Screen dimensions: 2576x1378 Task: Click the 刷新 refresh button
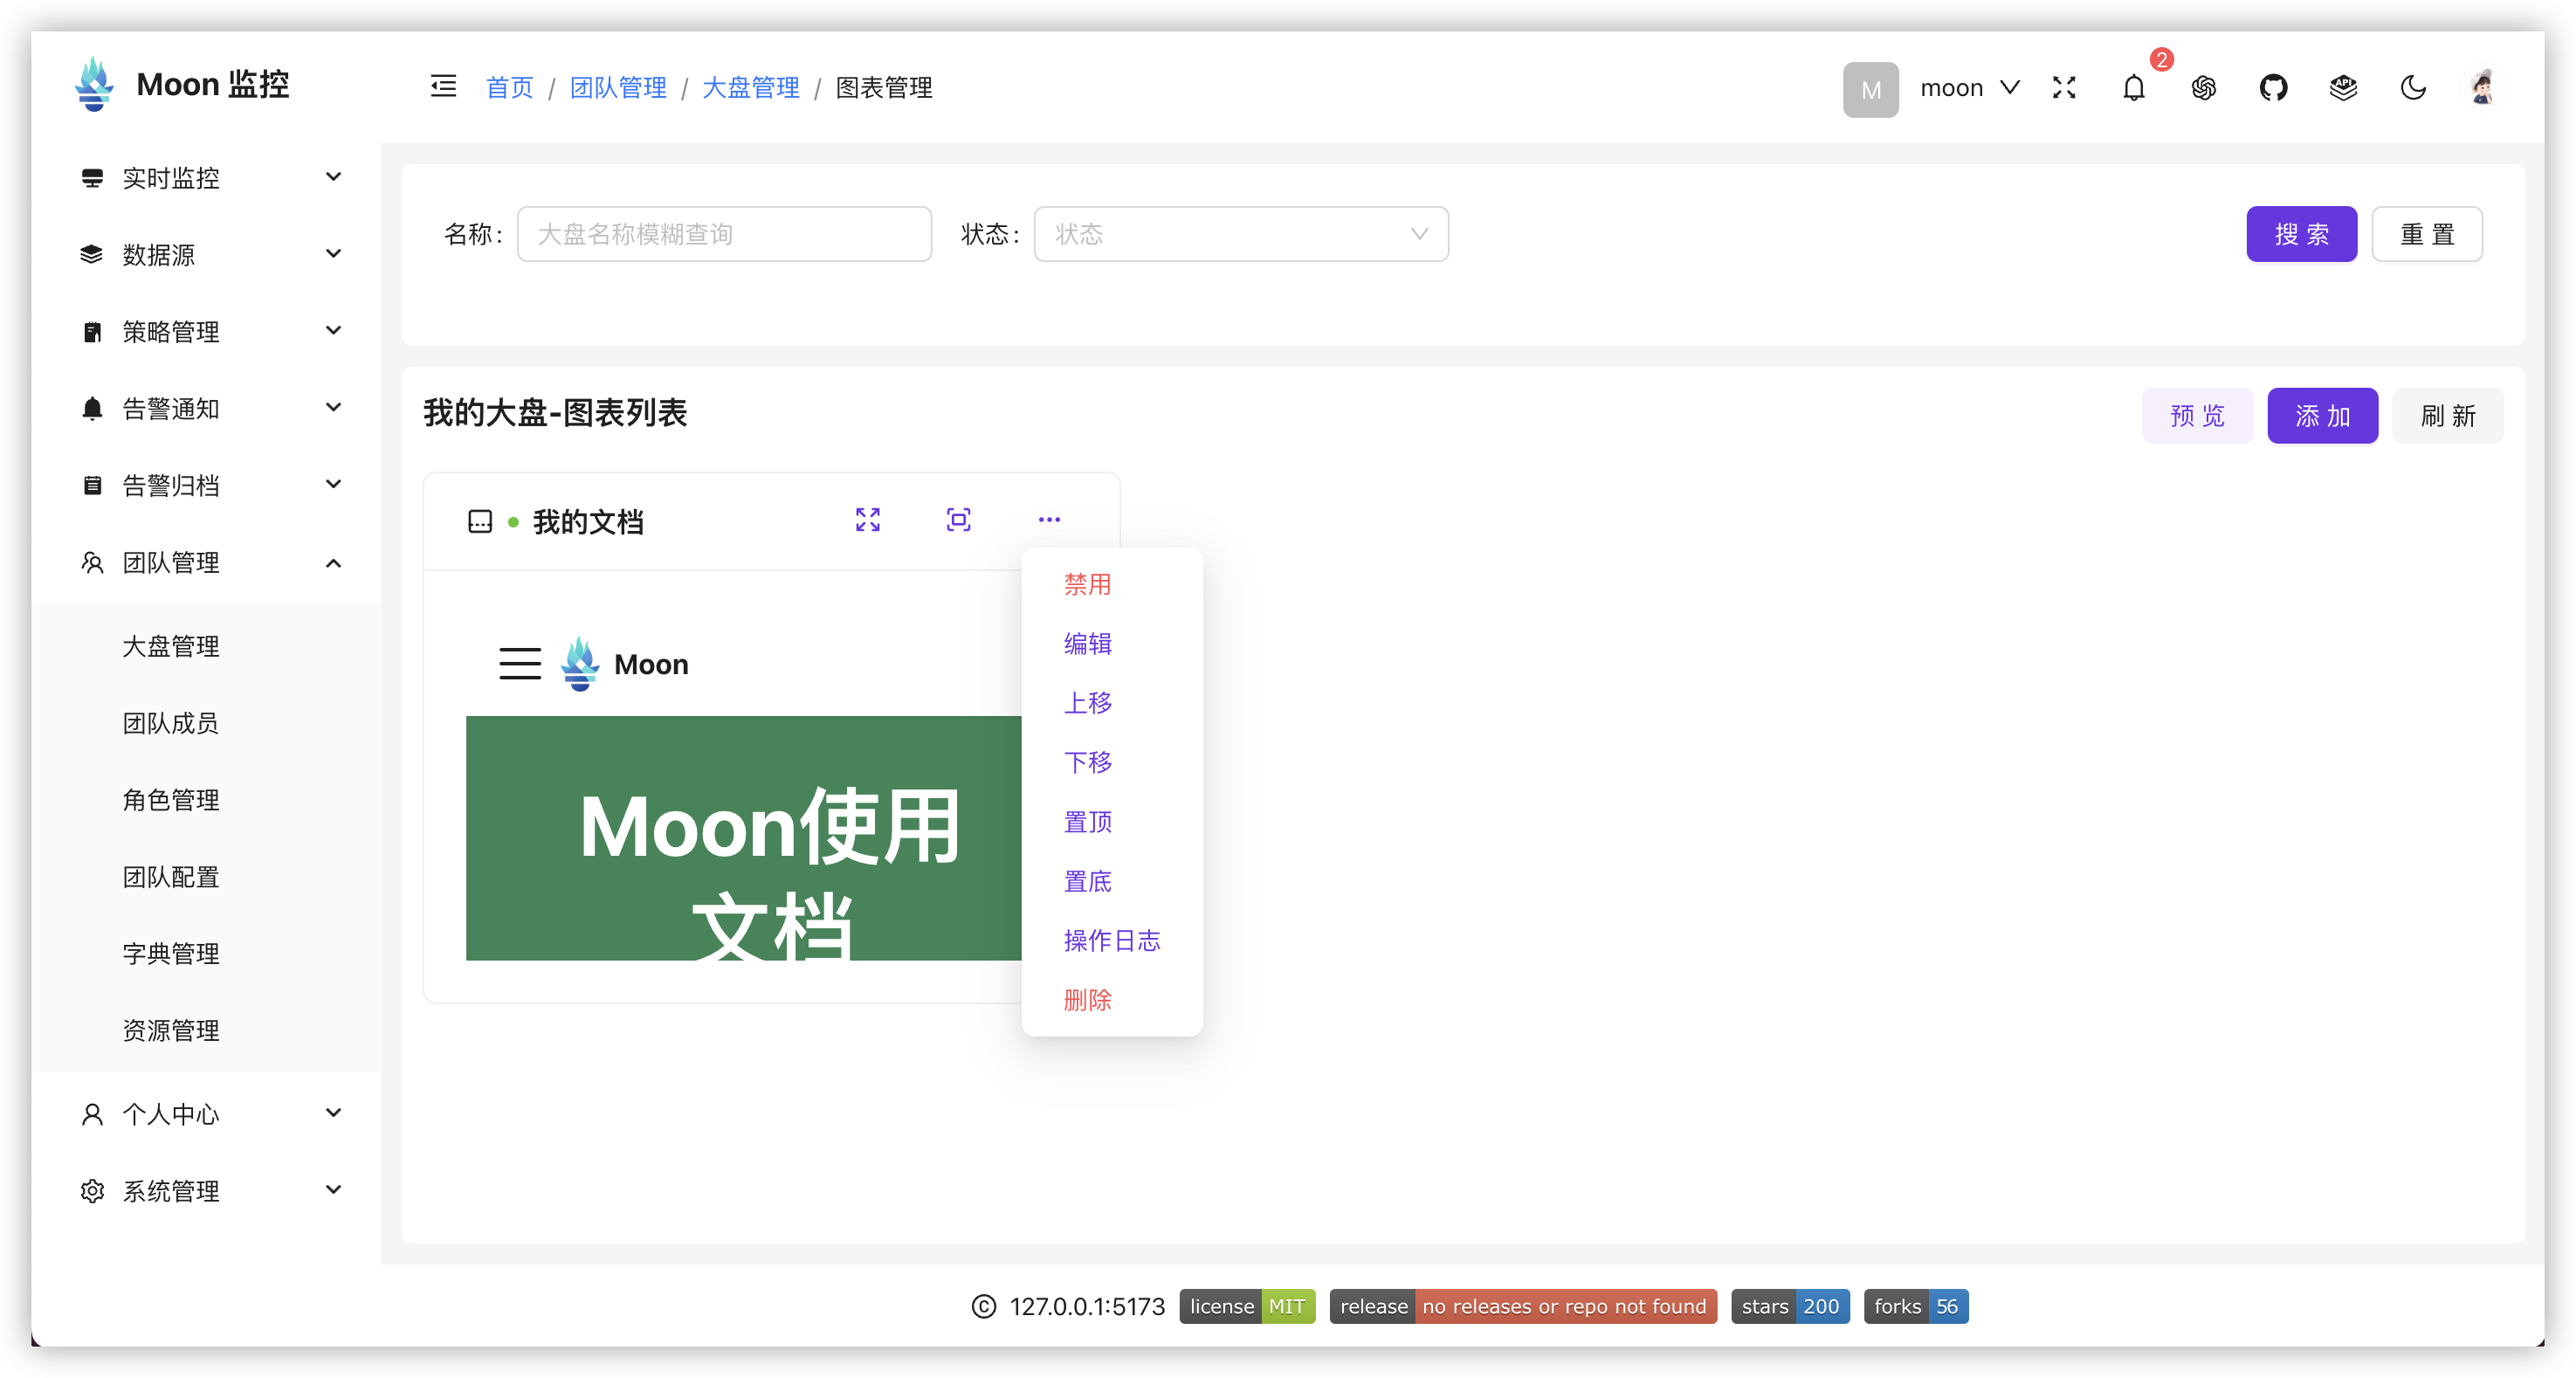coord(2447,415)
